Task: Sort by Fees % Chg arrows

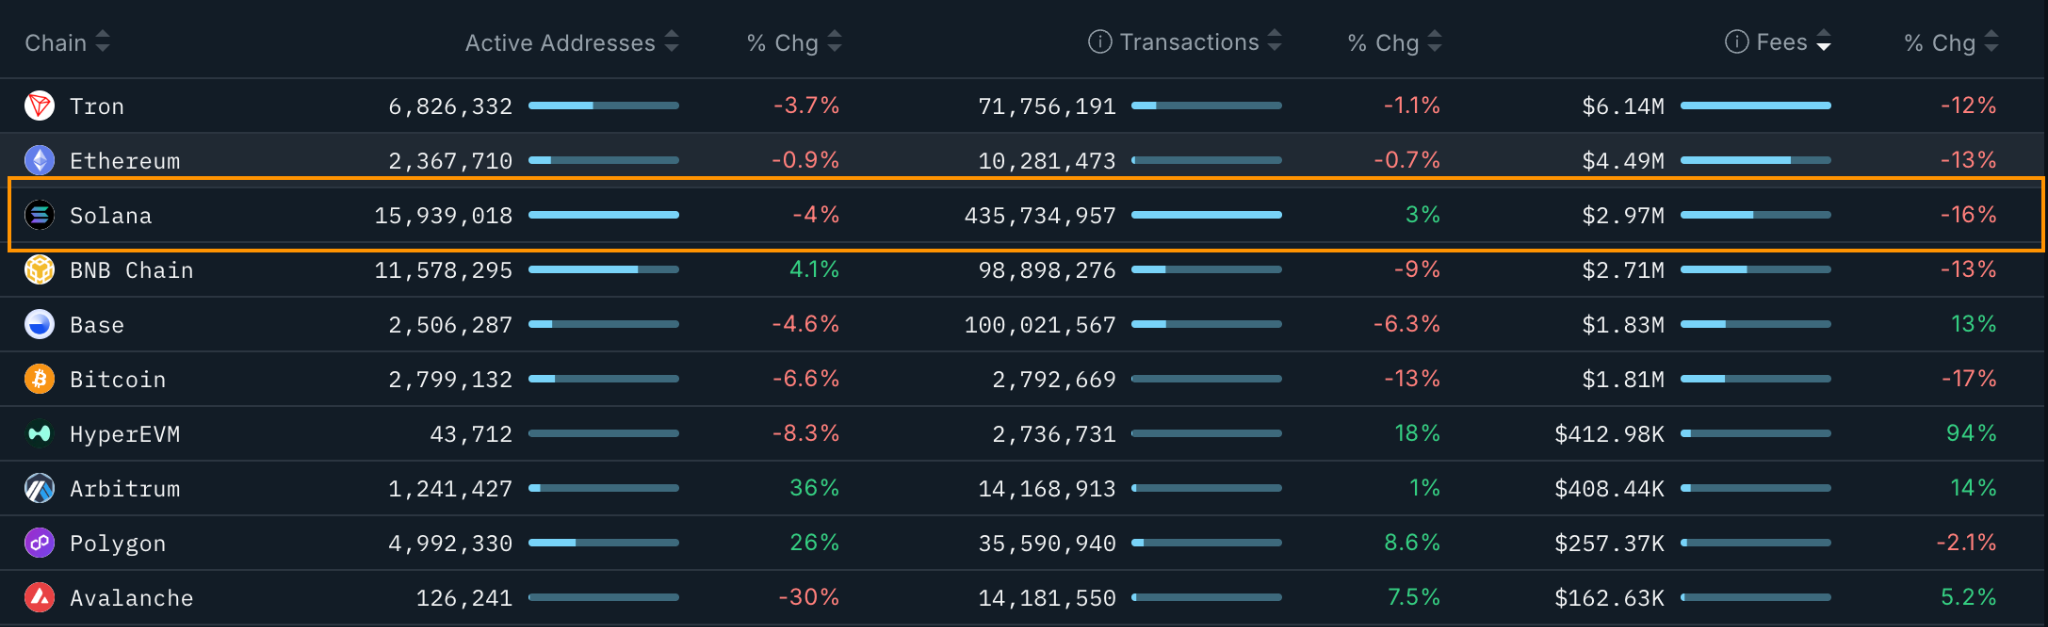Action: tap(1992, 42)
